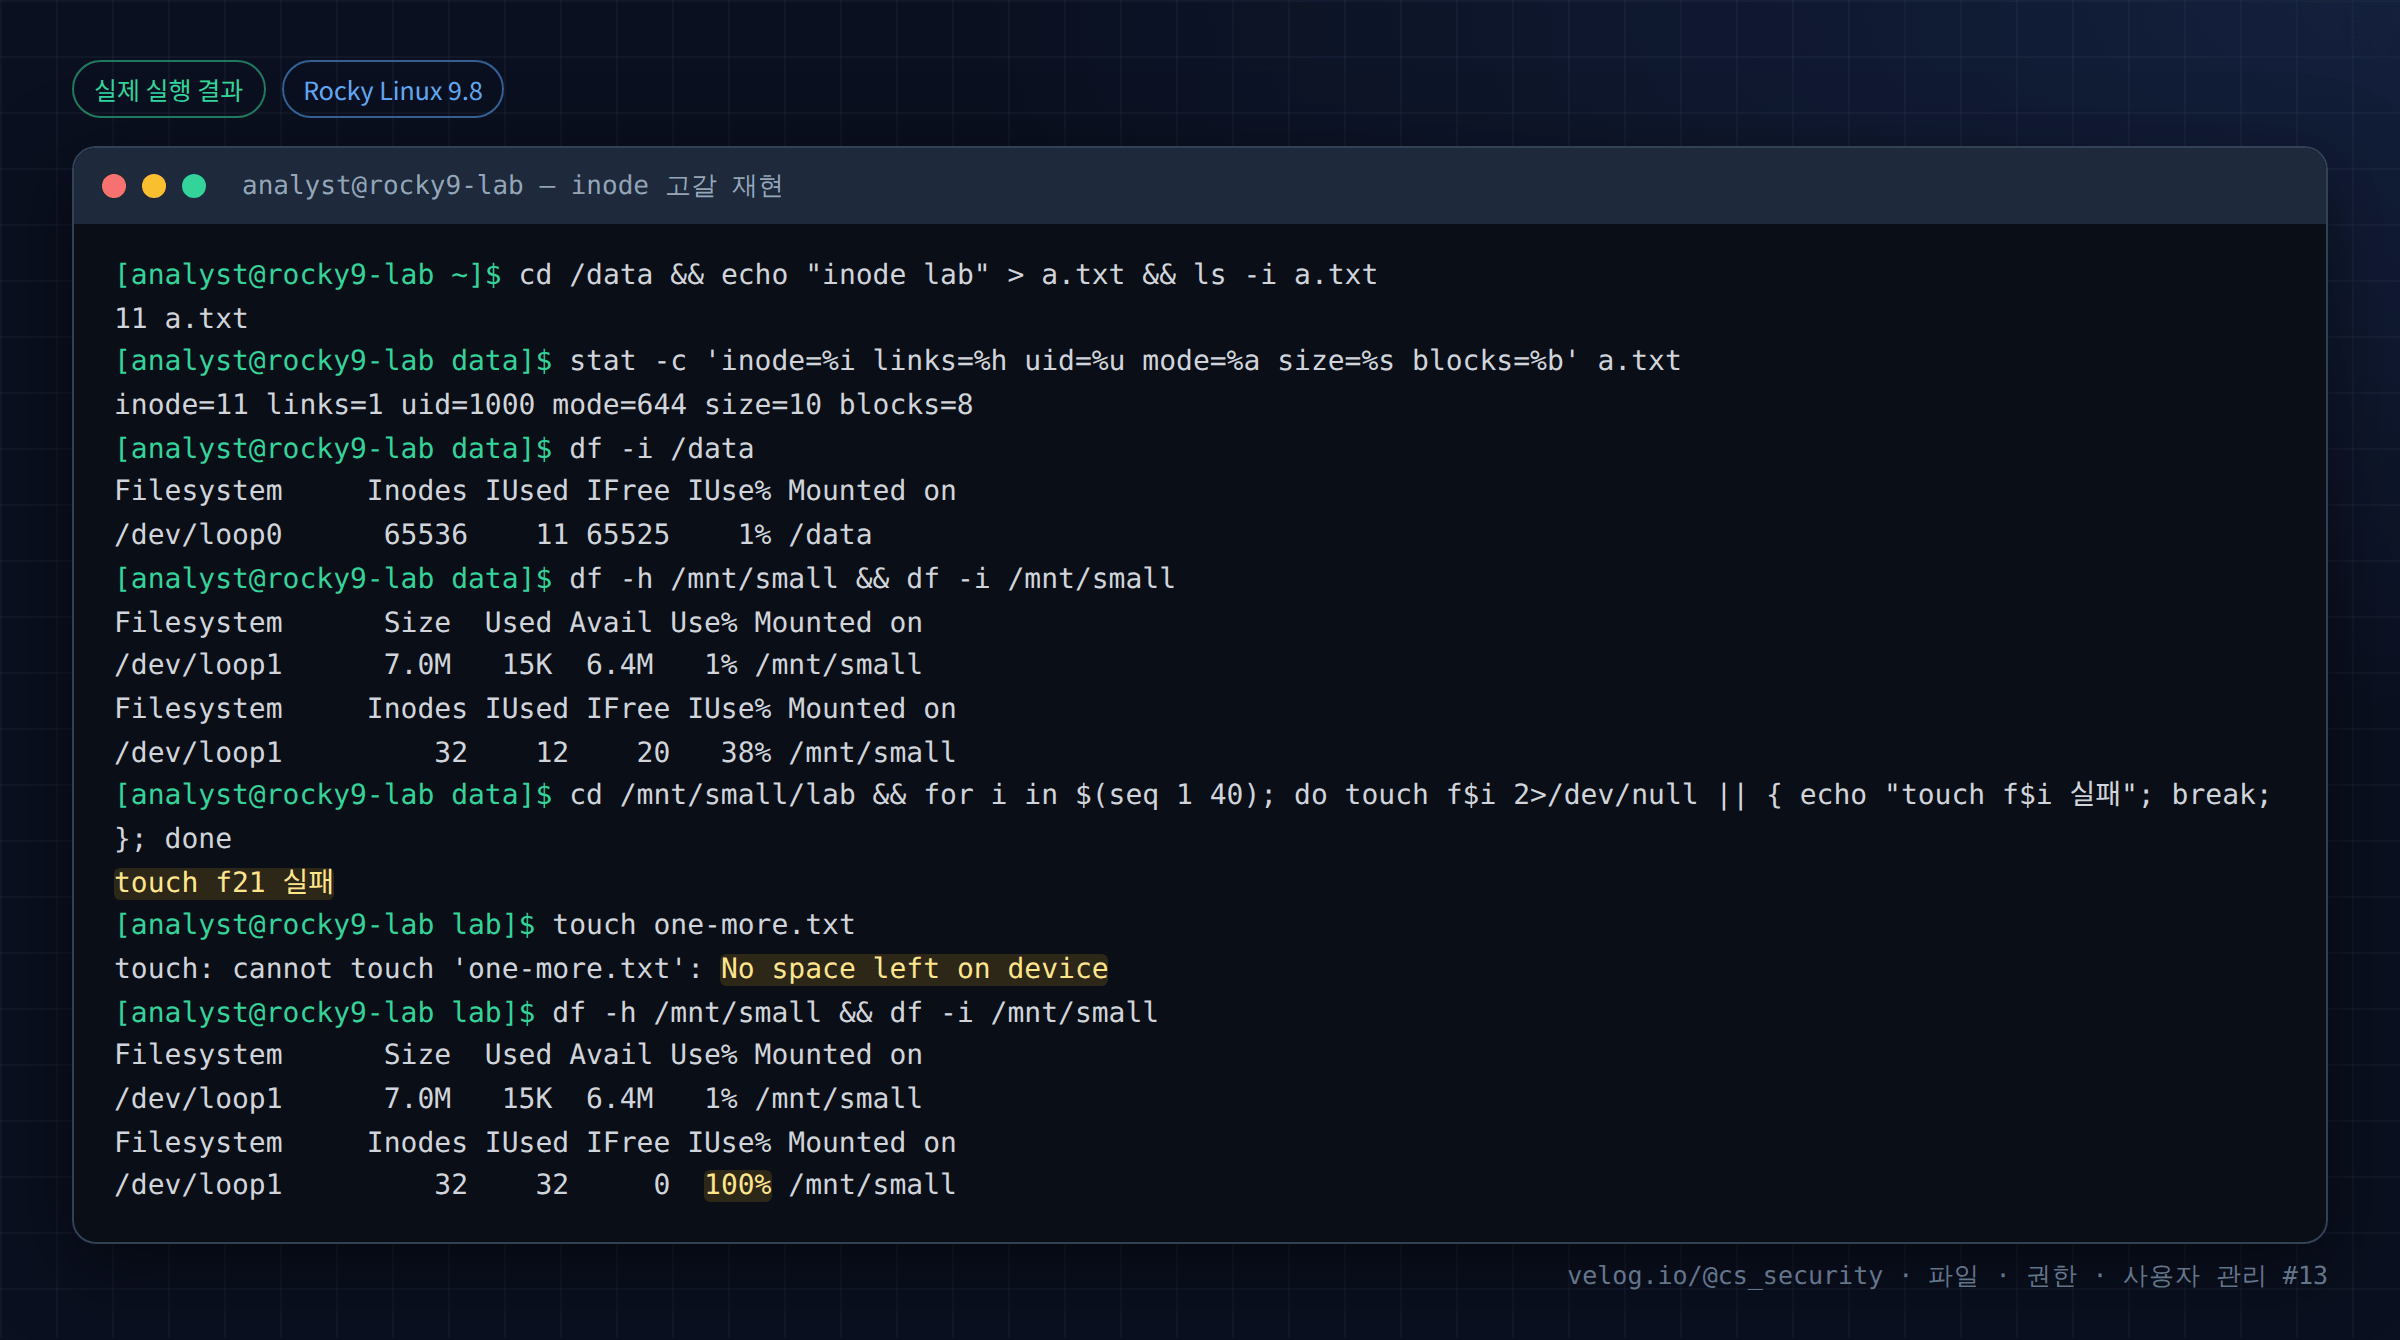Click the stat -c command line

click(x=897, y=361)
